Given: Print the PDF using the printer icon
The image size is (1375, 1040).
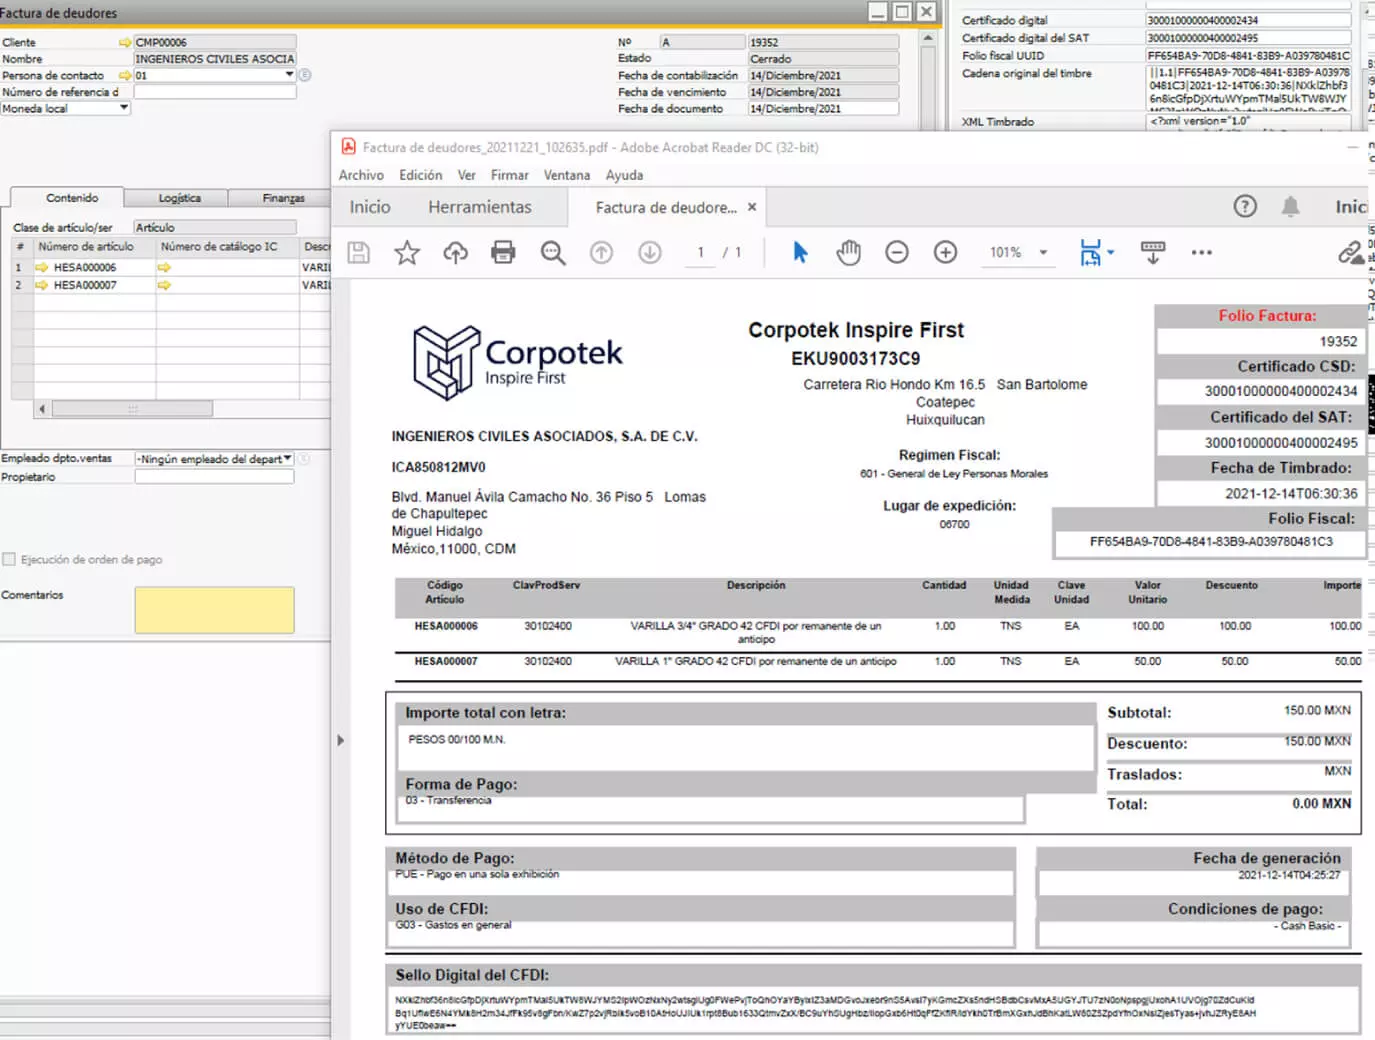Looking at the screenshot, I should pyautogui.click(x=503, y=253).
